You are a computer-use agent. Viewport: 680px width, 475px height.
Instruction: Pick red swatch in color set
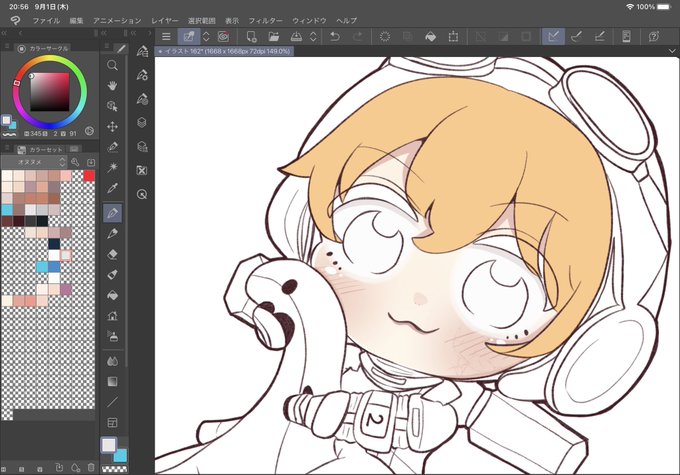tap(89, 176)
